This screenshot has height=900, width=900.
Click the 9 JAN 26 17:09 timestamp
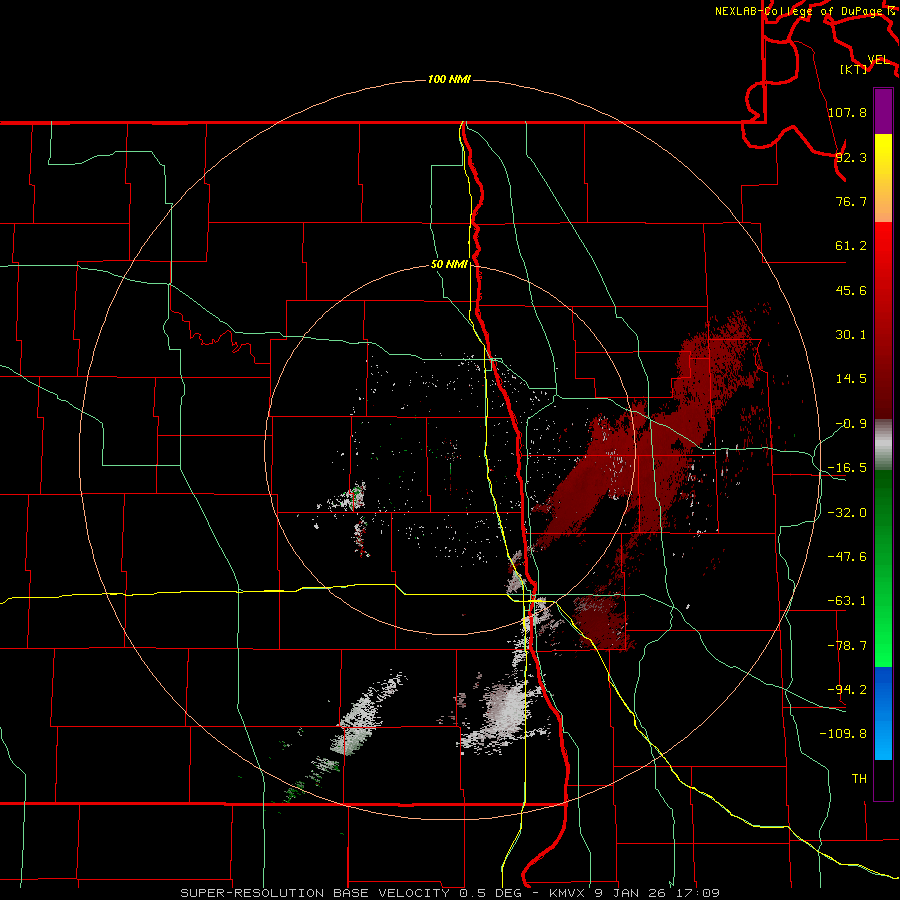click(657, 893)
